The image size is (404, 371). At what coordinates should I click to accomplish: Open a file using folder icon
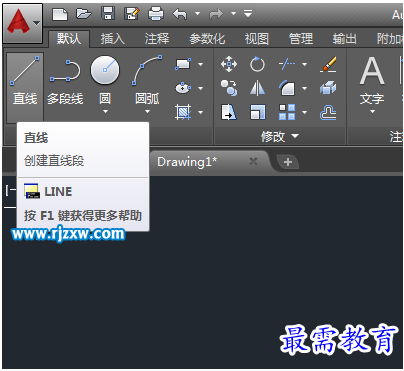(84, 14)
